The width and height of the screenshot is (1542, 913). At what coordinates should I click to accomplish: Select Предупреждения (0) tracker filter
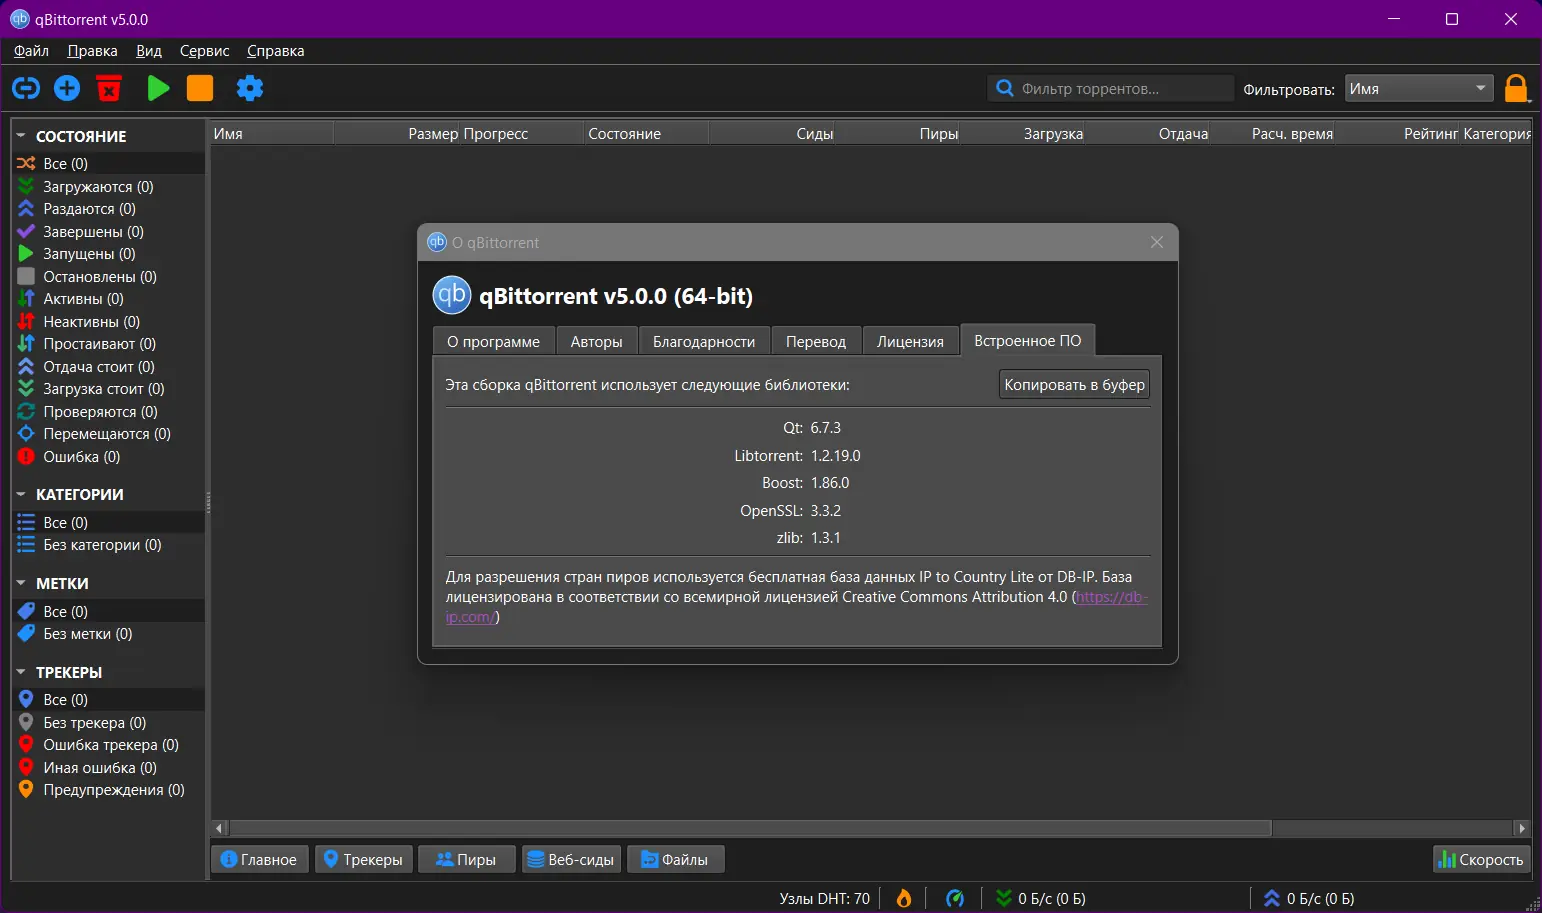(108, 789)
